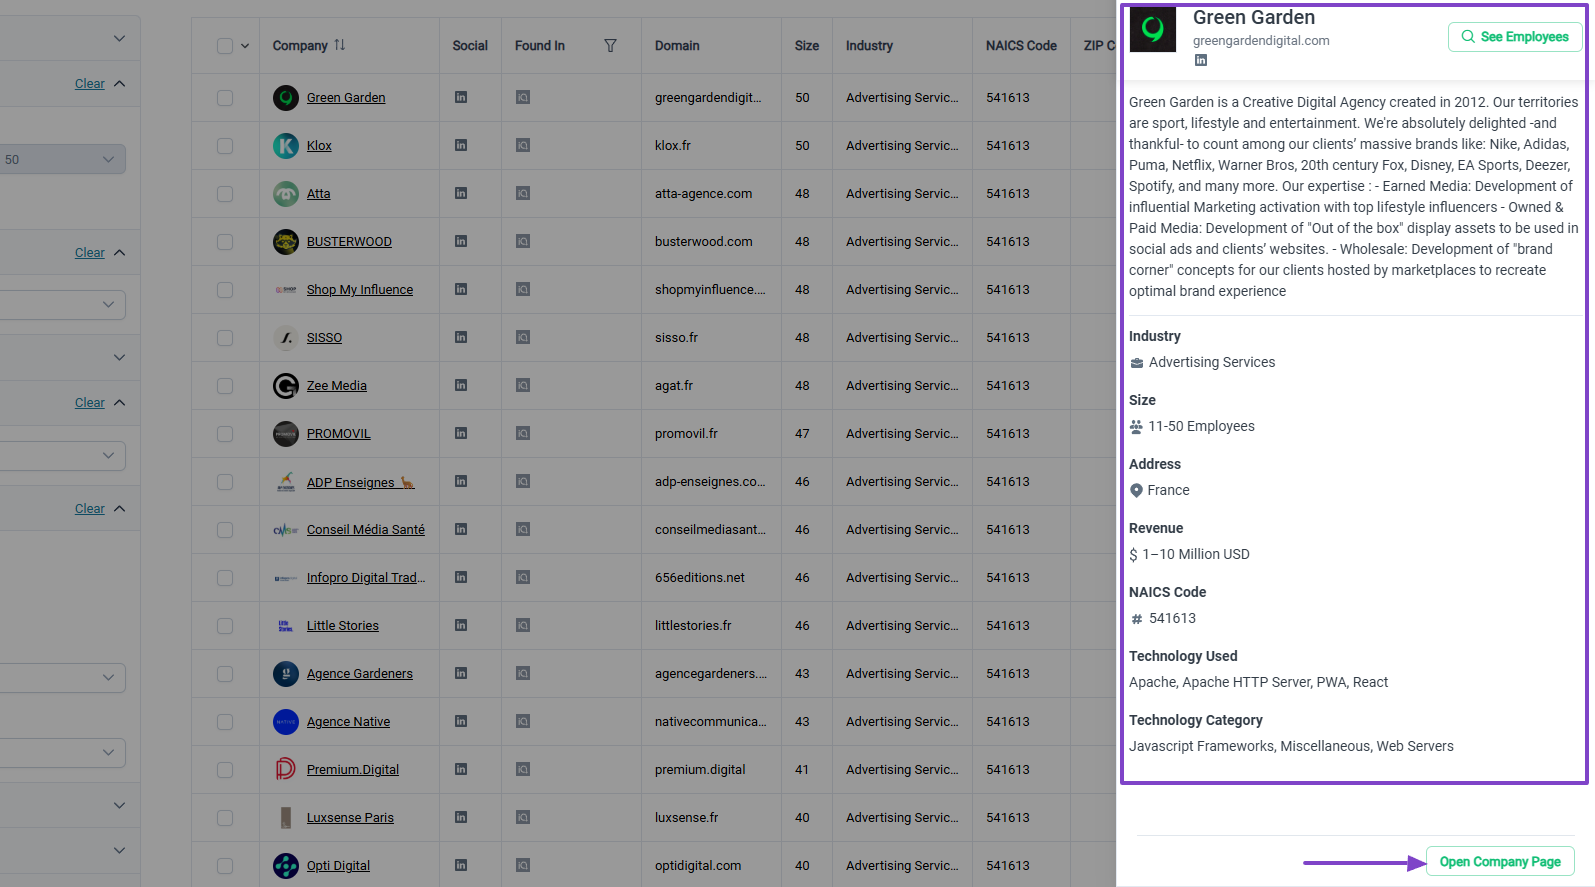Open the dropdown showing value 50
Image resolution: width=1595 pixels, height=887 pixels.
[62, 159]
